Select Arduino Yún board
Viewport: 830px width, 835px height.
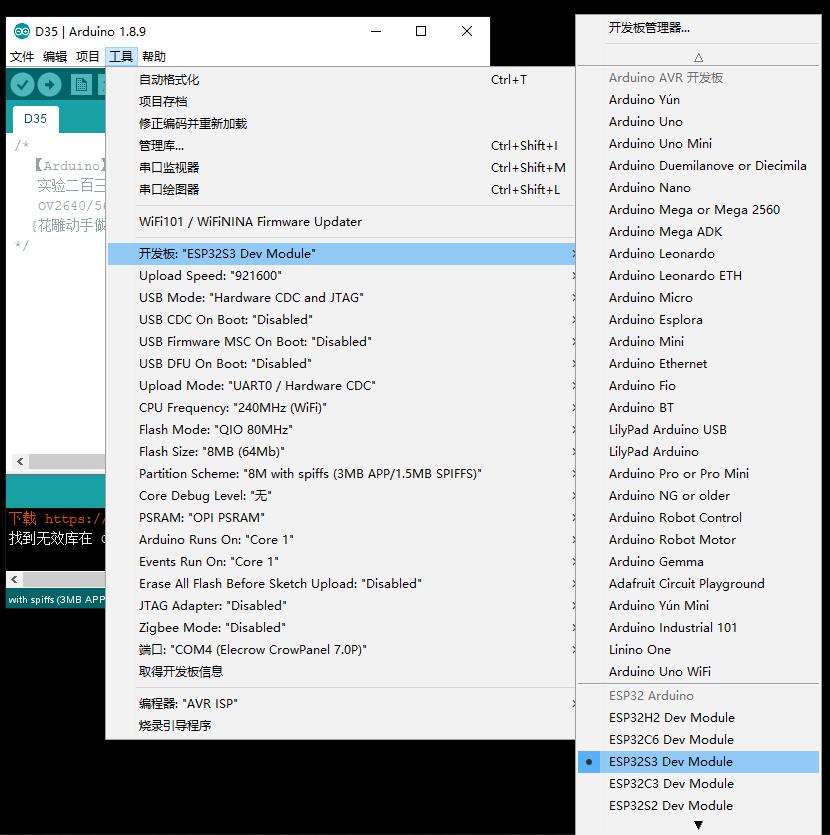click(698, 100)
